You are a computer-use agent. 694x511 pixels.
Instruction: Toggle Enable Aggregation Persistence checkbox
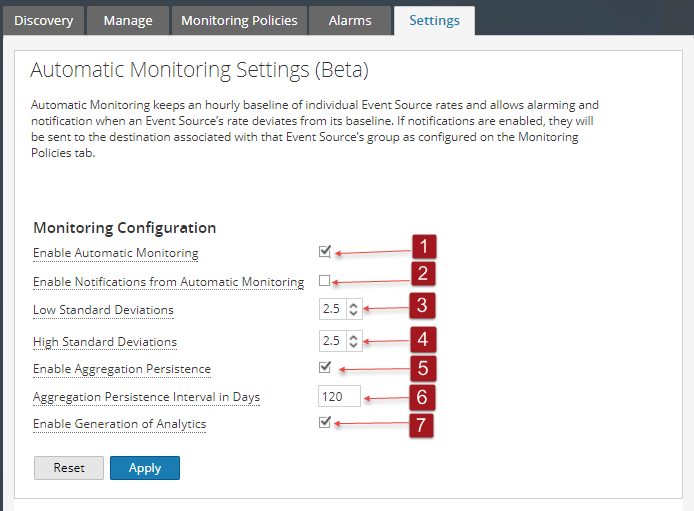(325, 368)
